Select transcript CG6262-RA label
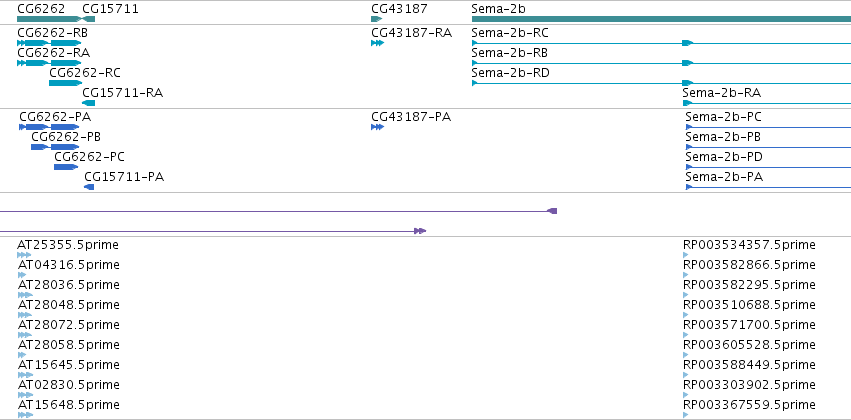Screen dimensions: 851x420 pyautogui.click(x=53, y=53)
